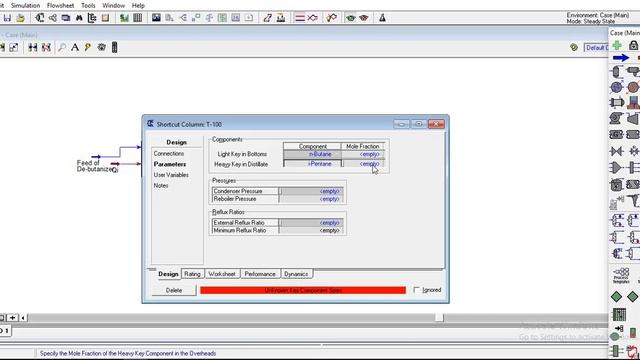
Task: Open the Tools menu
Action: [x=88, y=5]
